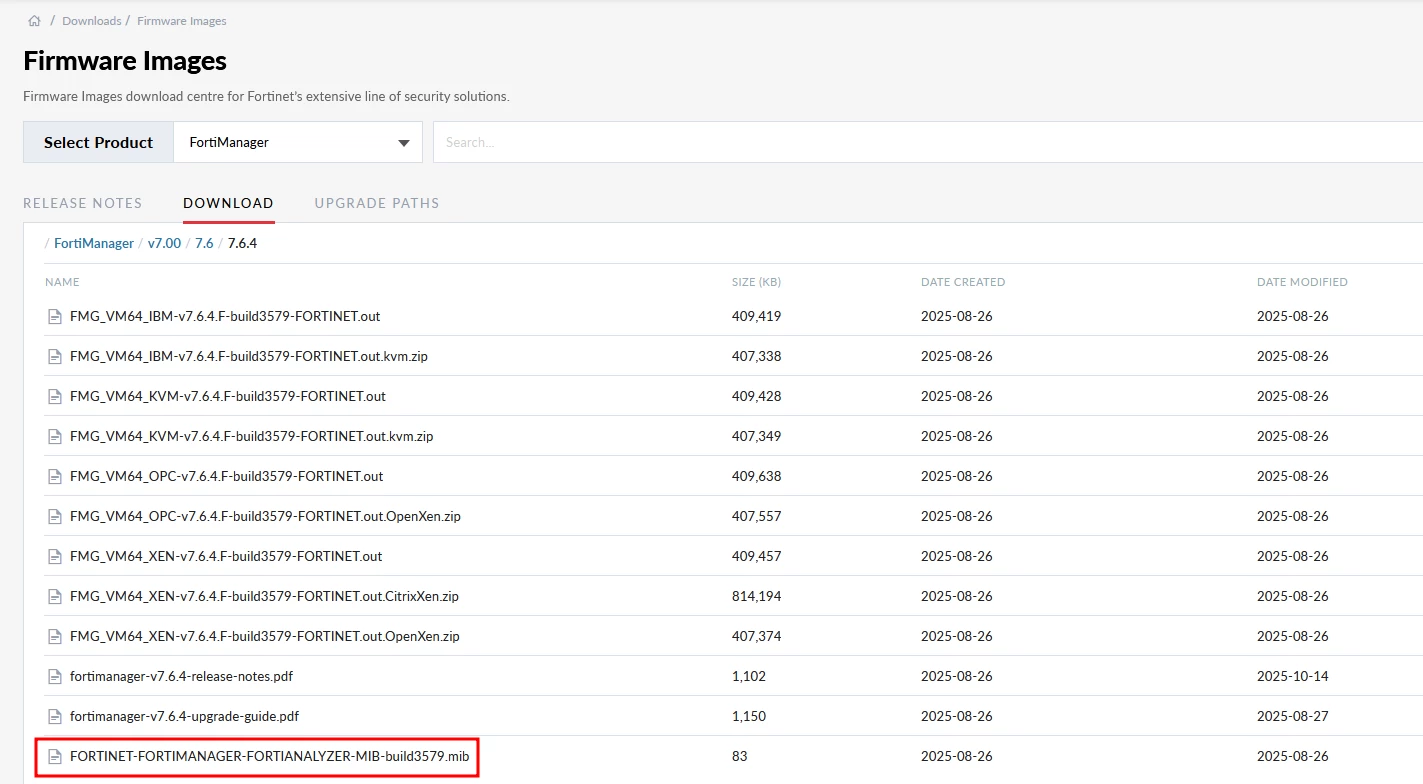Download FMG_VM64_IBM out.kvm.zip file
Screen dimensions: 1423x784
pos(249,356)
